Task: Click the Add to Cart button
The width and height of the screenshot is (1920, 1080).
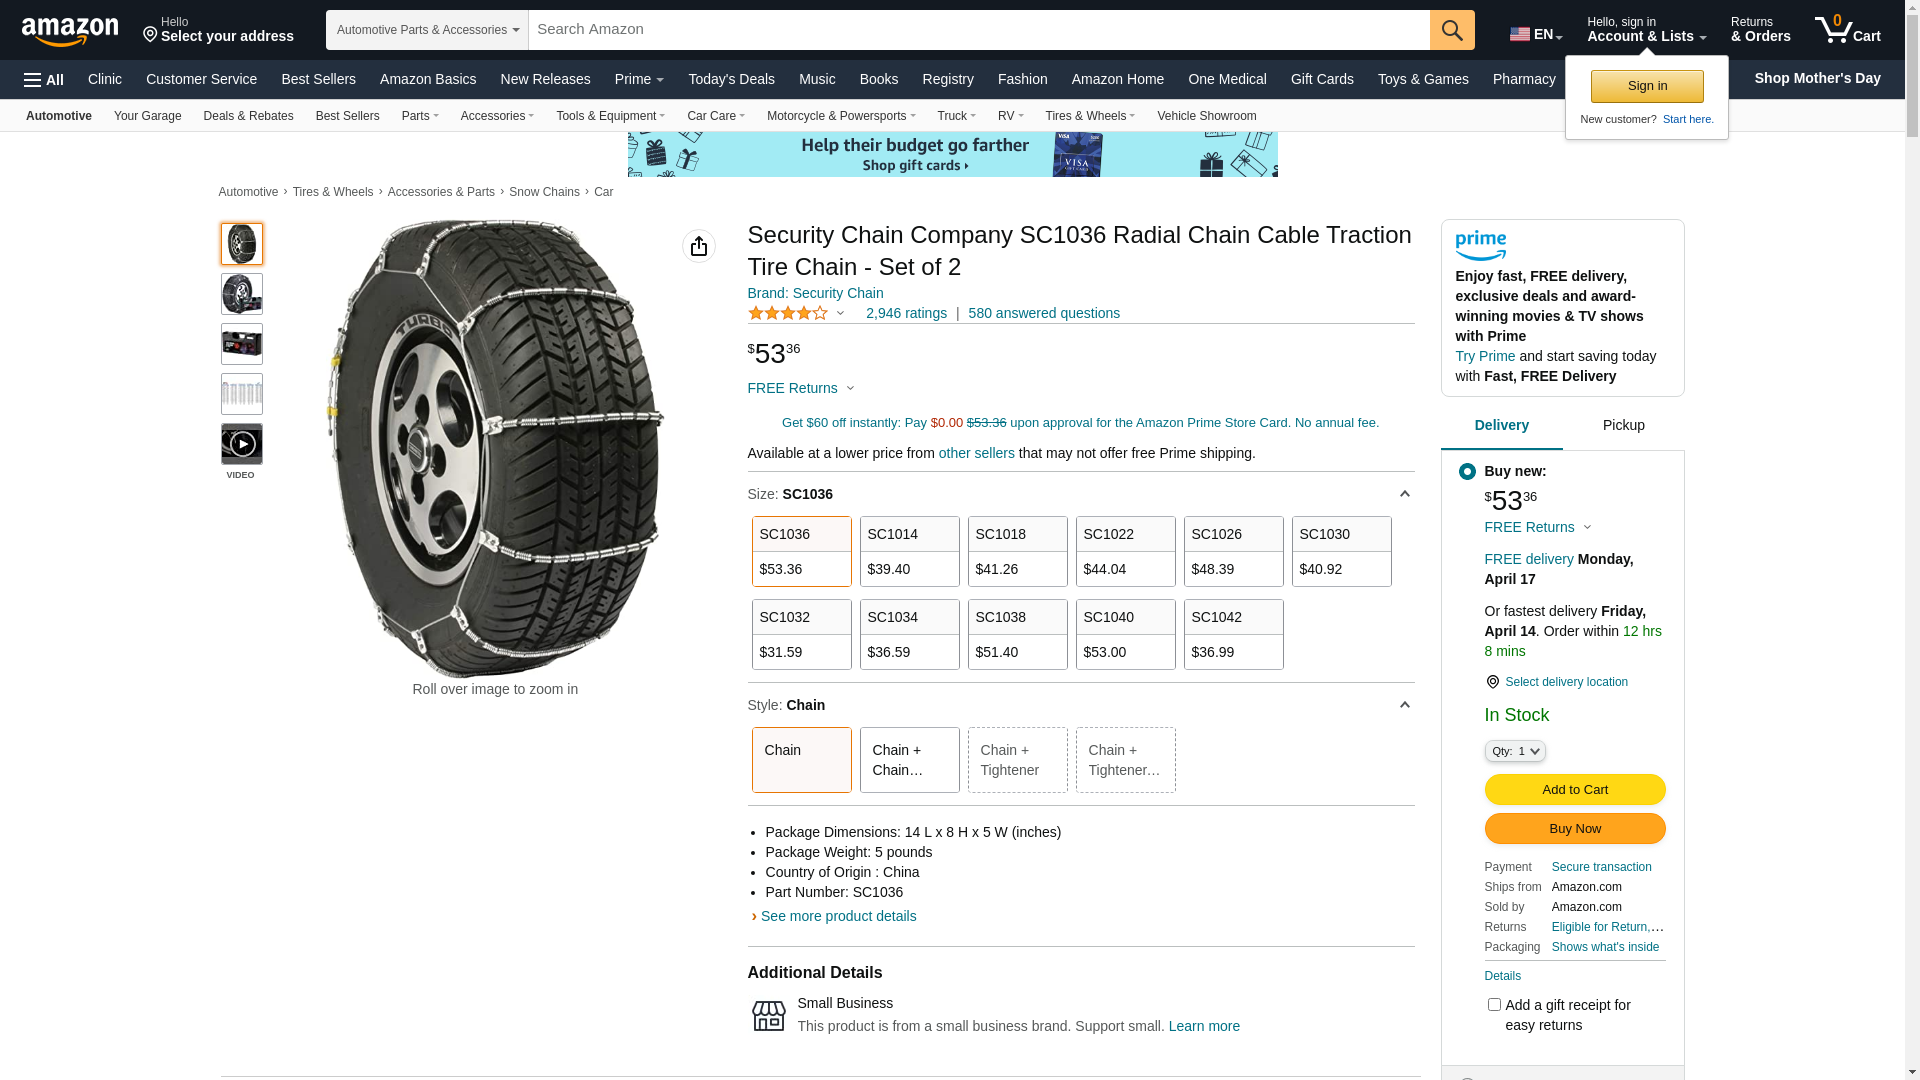Action: click(x=1574, y=790)
